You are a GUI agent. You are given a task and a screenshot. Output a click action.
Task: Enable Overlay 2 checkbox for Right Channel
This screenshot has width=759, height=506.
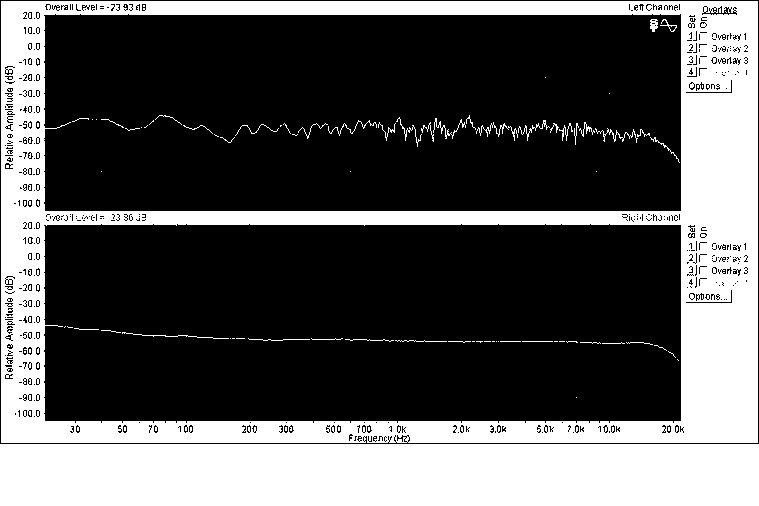704,259
